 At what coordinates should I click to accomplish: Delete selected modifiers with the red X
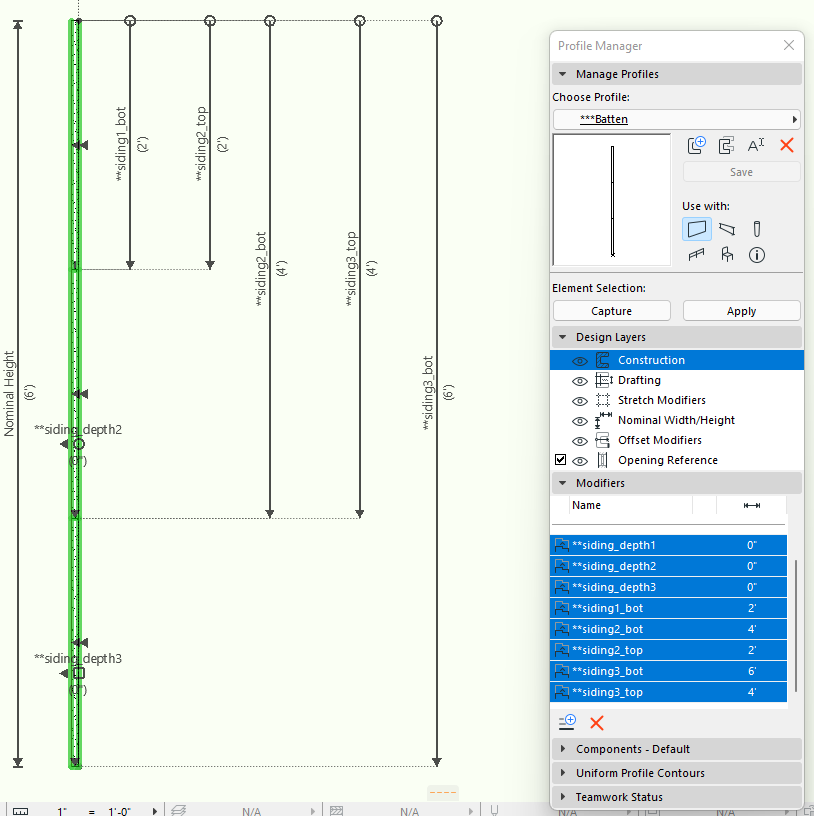tap(597, 722)
